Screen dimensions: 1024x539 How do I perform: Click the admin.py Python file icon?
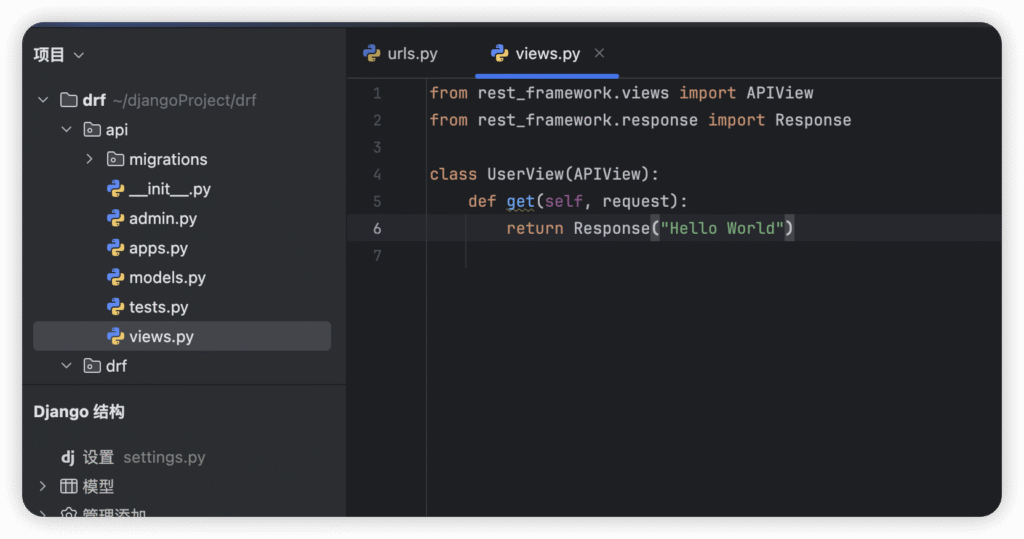click(x=115, y=218)
